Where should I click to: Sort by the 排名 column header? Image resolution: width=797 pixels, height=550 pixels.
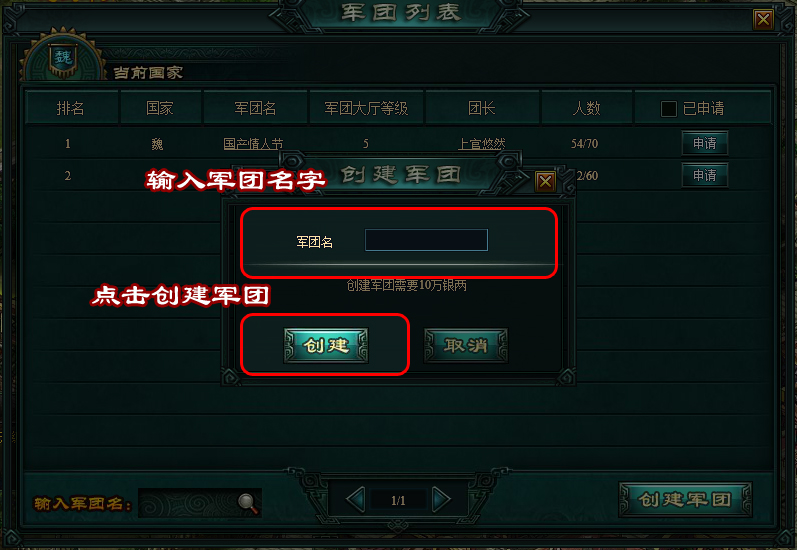71,108
